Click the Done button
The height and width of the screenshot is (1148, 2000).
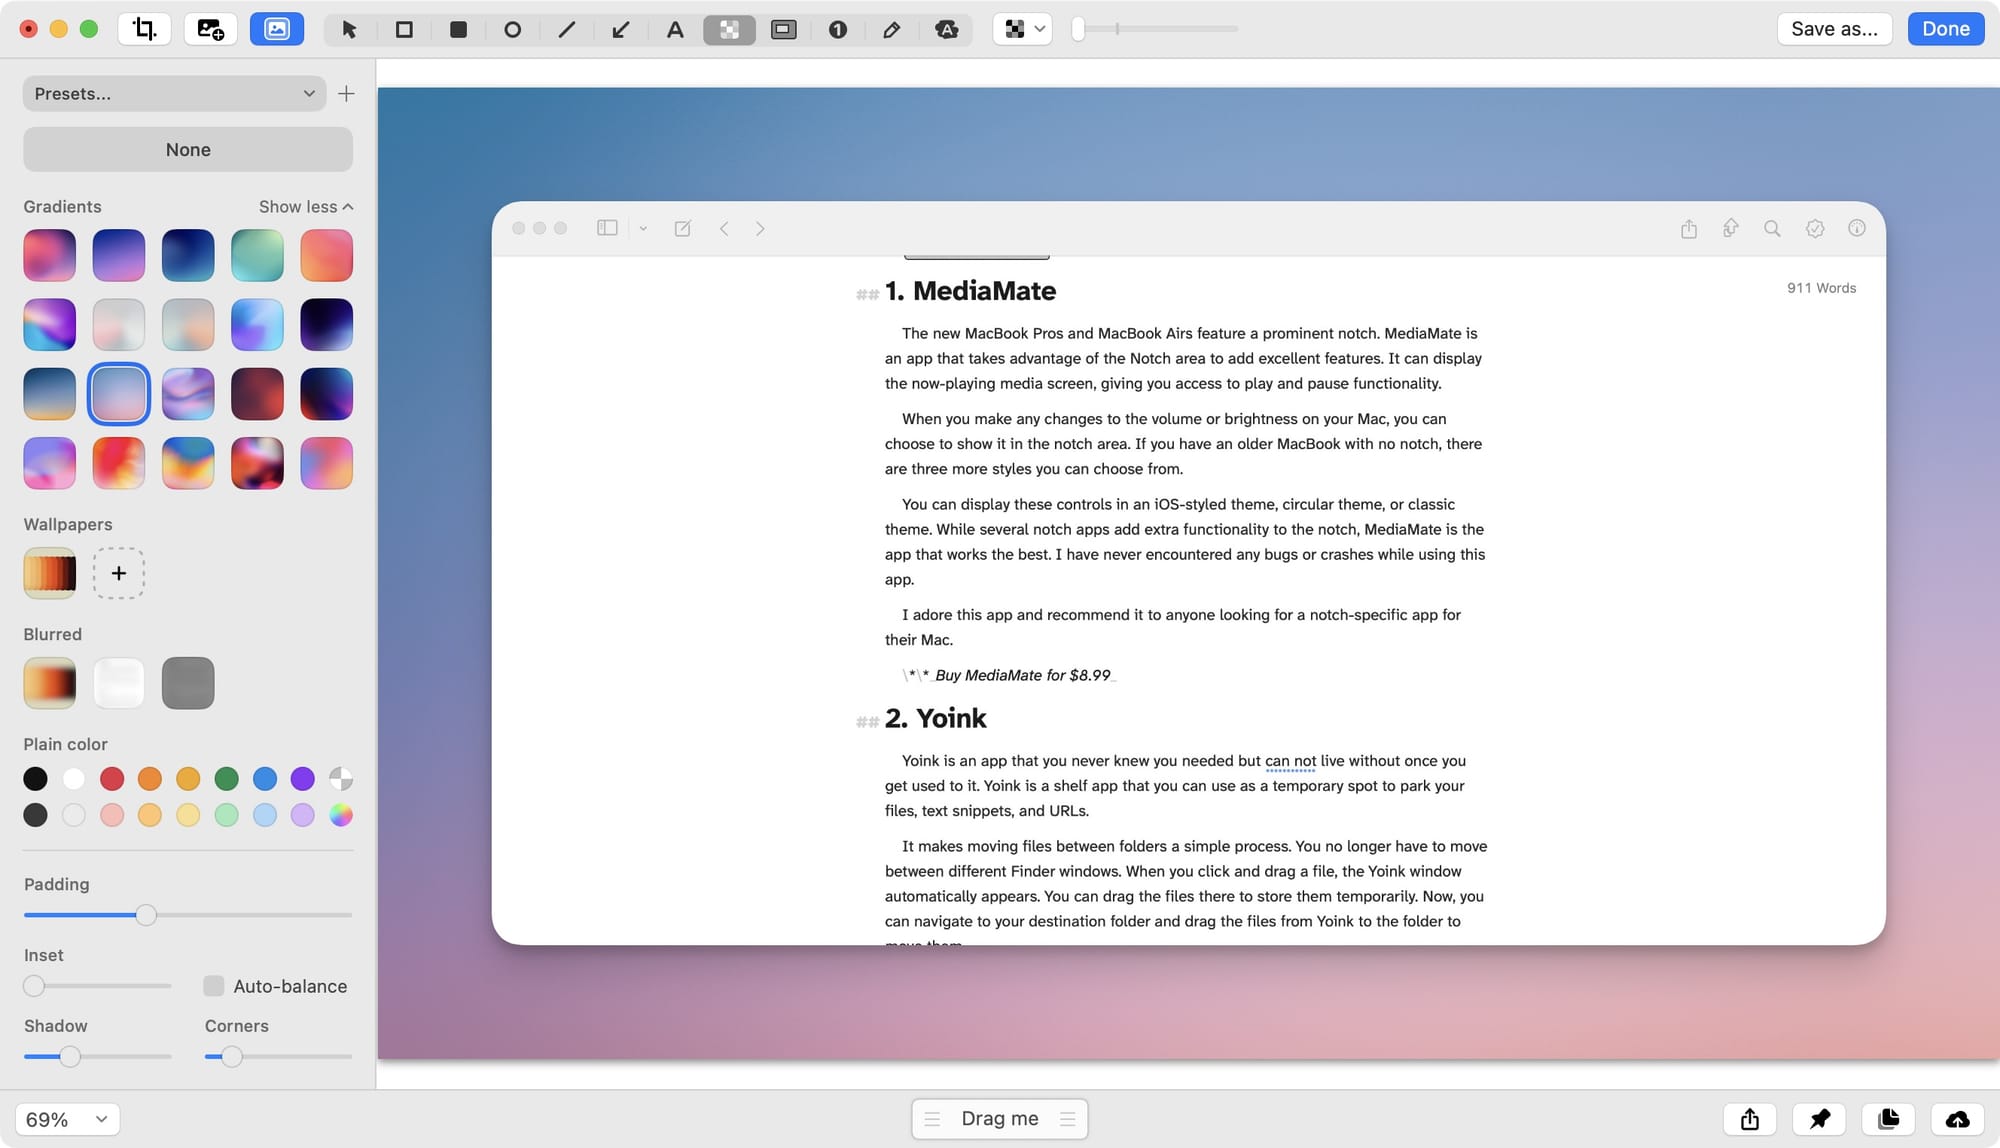tap(1945, 29)
